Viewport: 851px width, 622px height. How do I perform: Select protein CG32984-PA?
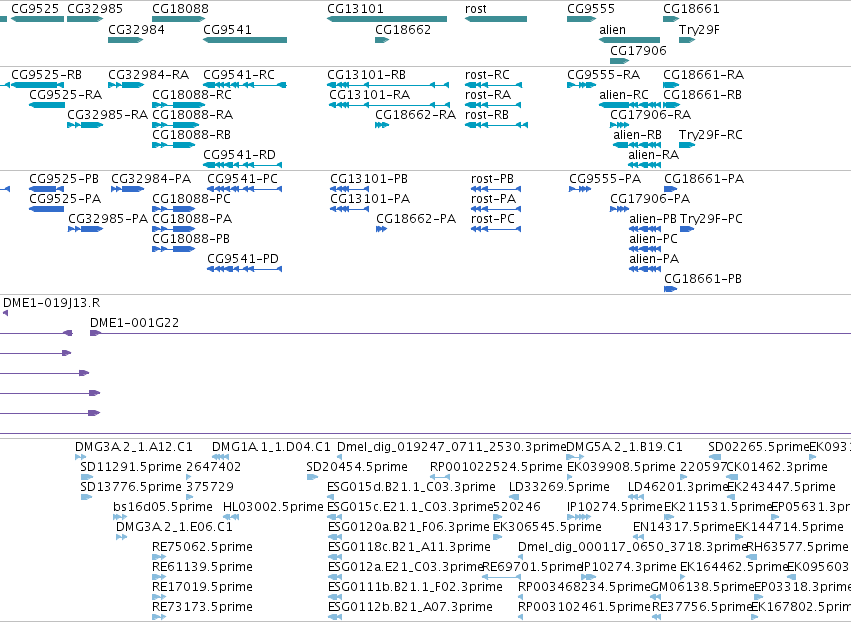point(127,189)
